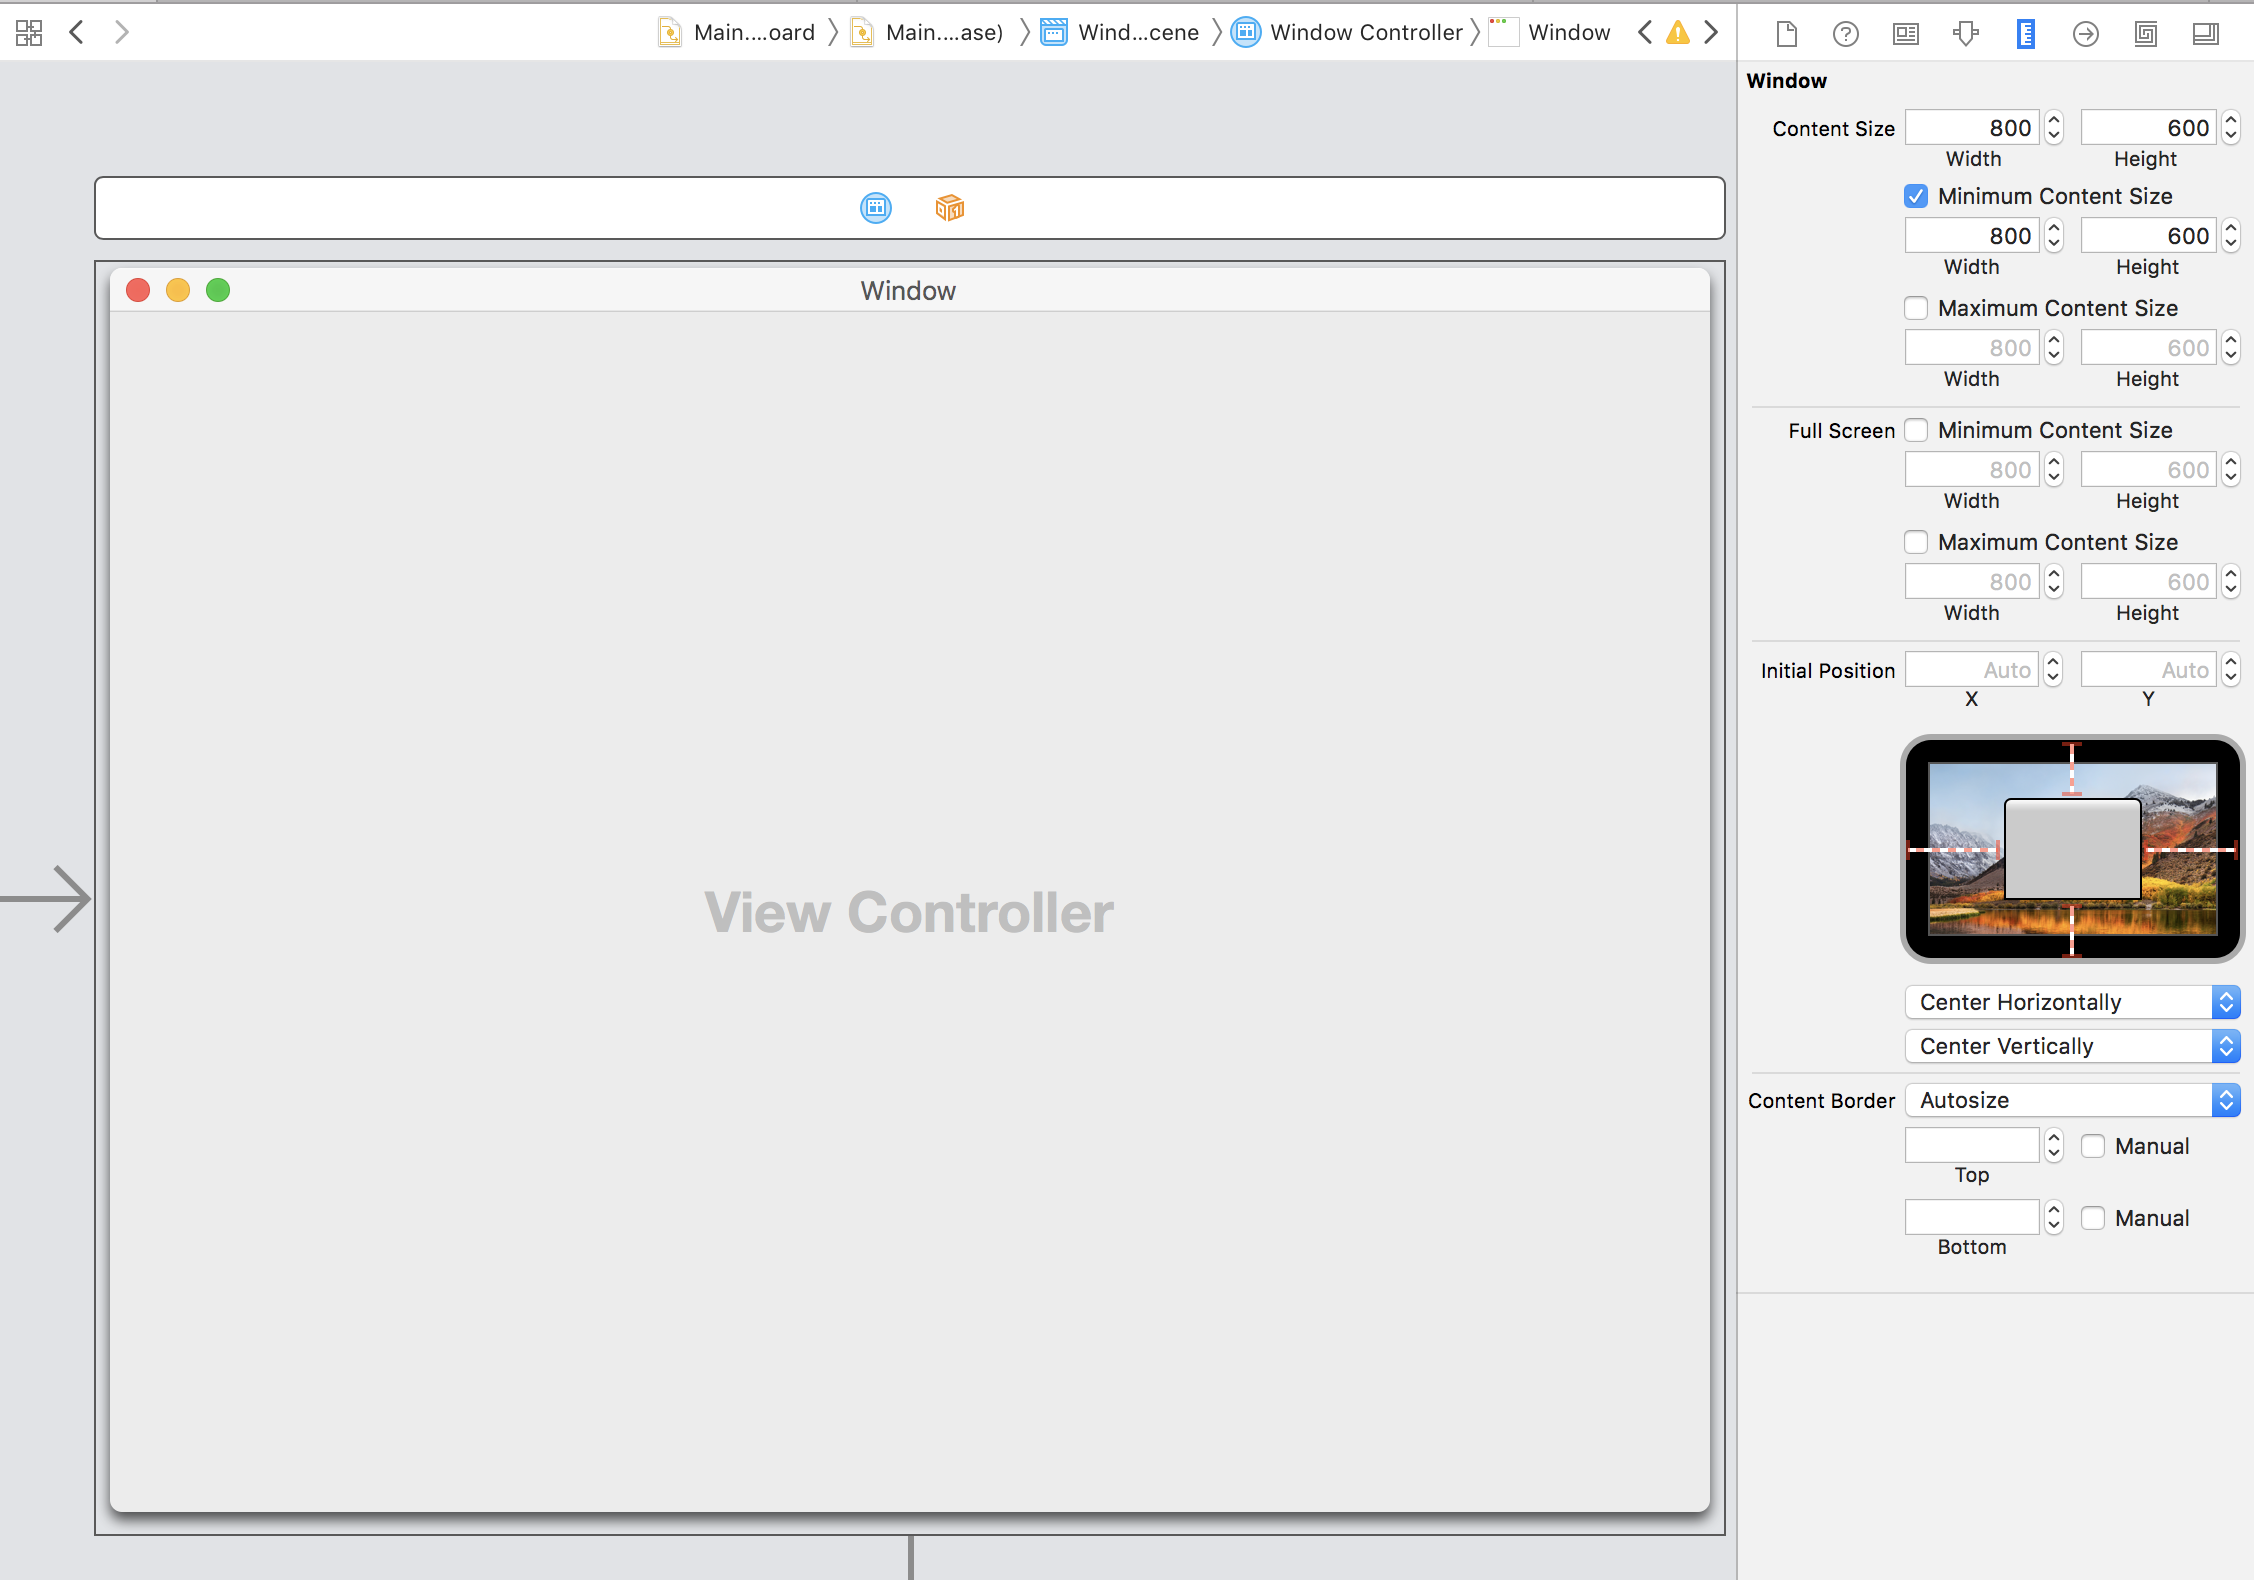Open the Connections inspector arrow icon
The width and height of the screenshot is (2254, 1580).
point(2085,34)
